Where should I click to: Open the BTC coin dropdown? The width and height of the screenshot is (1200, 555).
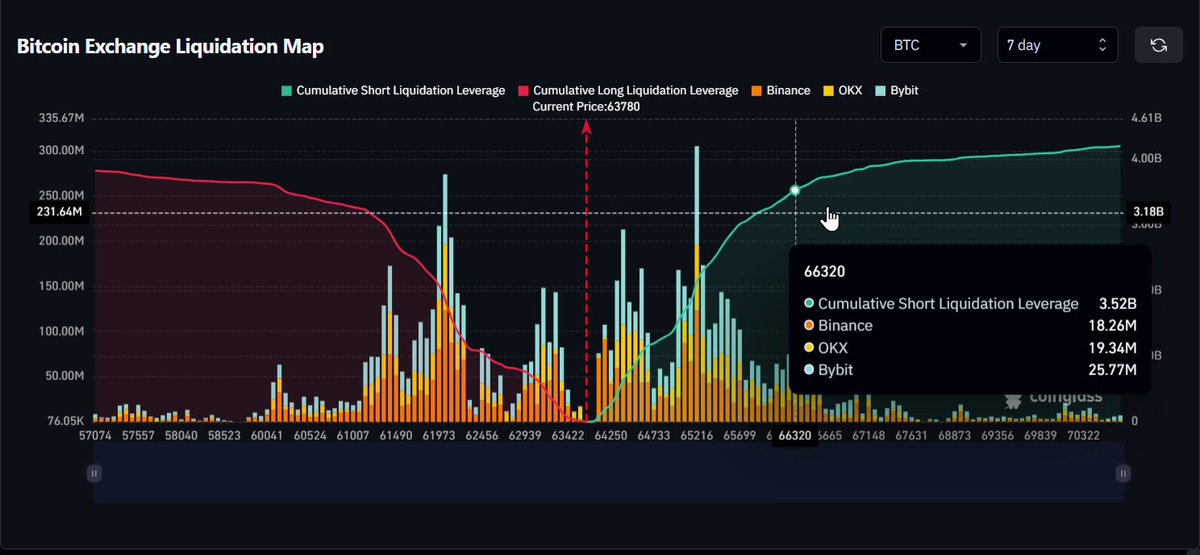[930, 45]
